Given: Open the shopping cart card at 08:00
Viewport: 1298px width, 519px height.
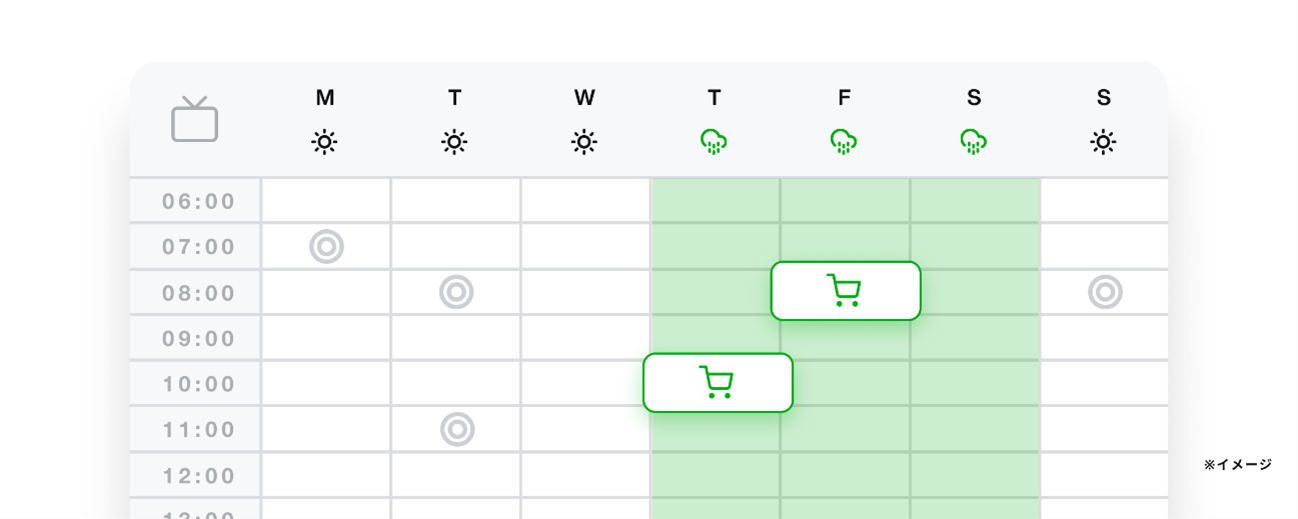Looking at the screenshot, I should 845,291.
